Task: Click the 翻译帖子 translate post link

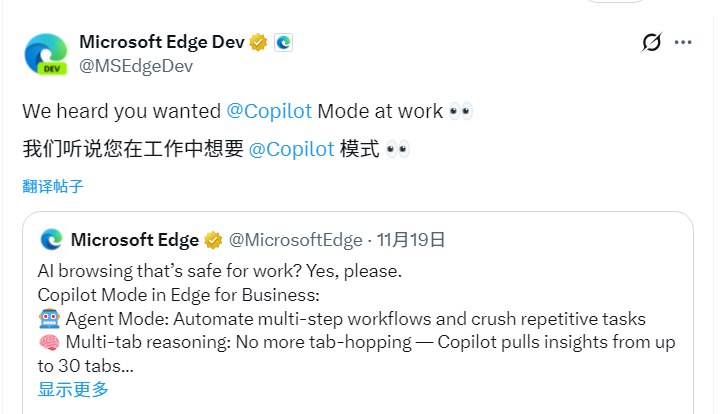Action: coord(53,186)
